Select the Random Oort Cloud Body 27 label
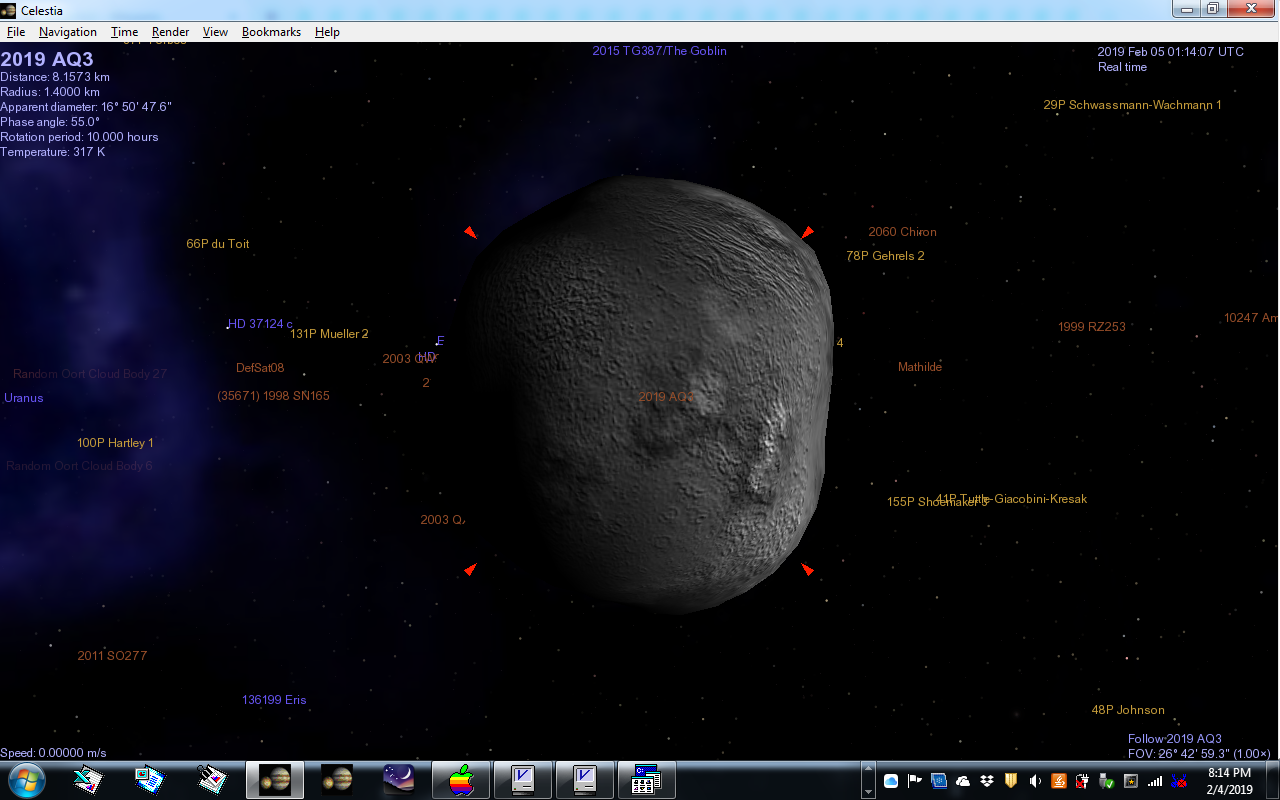 click(x=90, y=374)
